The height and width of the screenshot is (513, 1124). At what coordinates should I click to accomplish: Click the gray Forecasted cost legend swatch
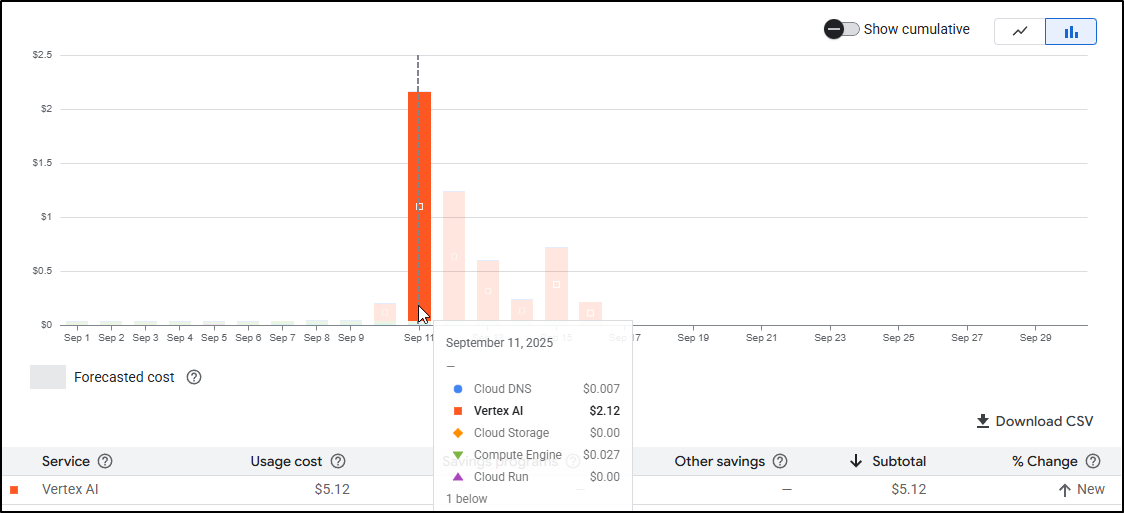pyautogui.click(x=48, y=377)
